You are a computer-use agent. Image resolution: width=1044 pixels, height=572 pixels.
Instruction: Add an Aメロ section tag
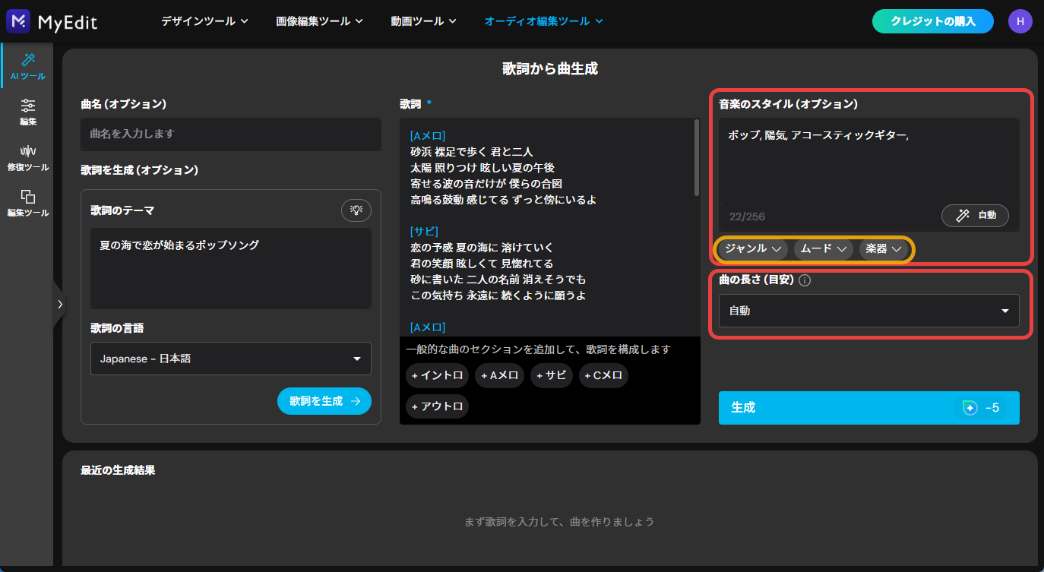point(499,376)
